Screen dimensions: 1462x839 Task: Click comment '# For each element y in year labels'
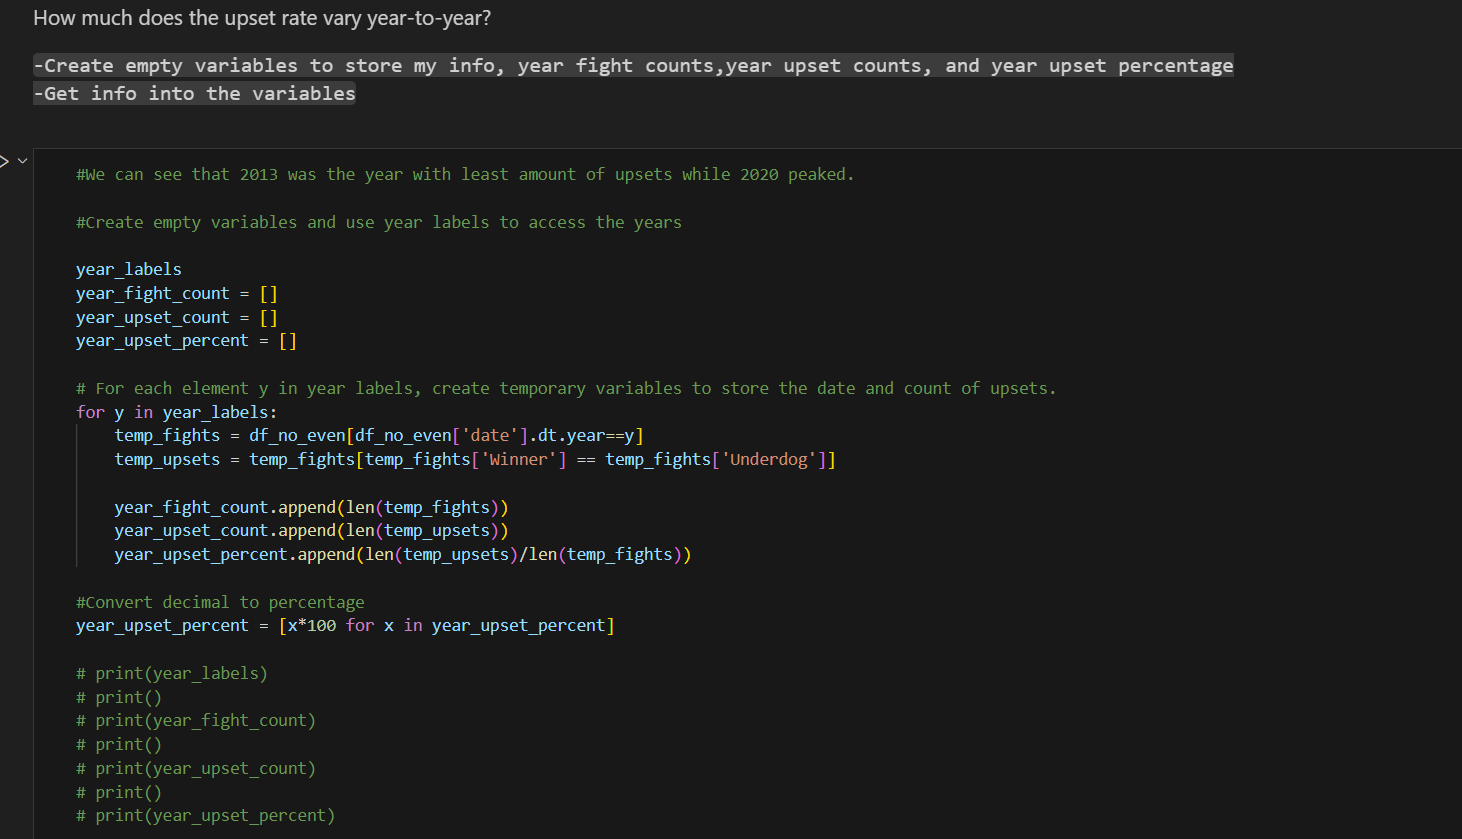click(566, 389)
